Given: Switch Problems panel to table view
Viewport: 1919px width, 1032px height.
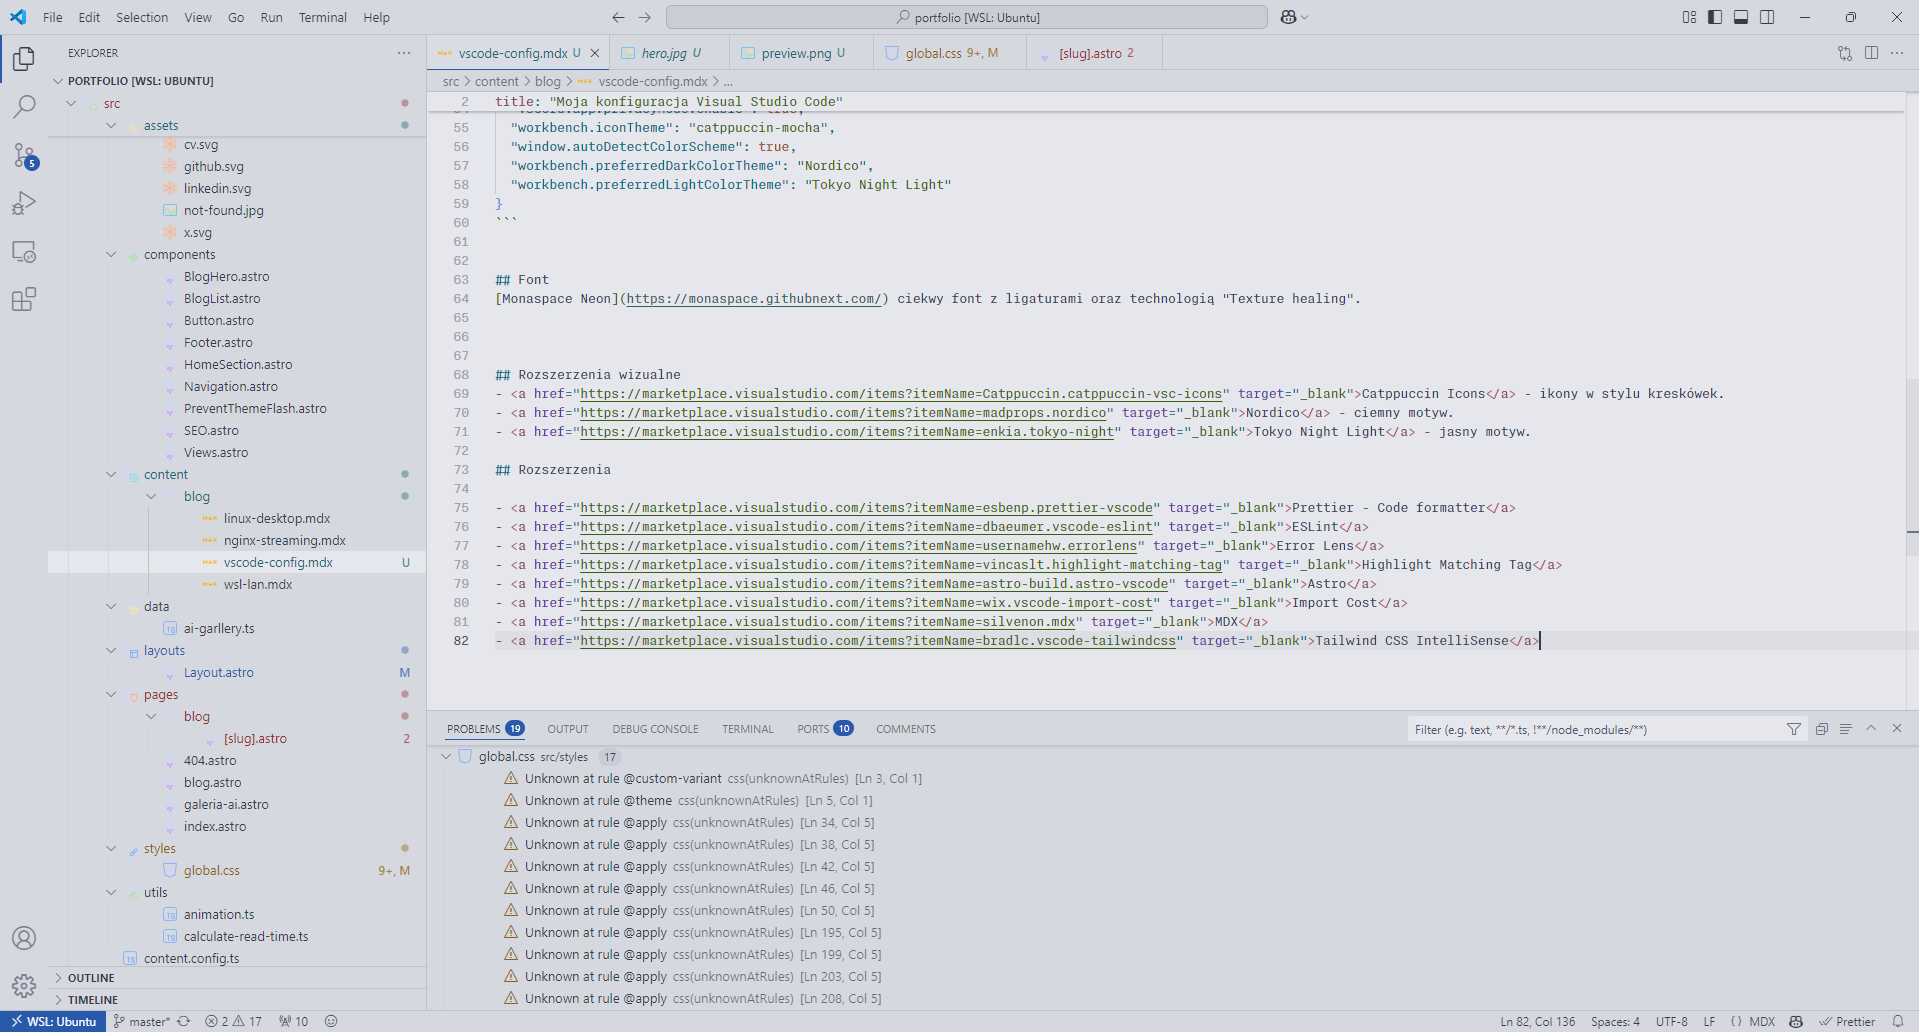Looking at the screenshot, I should [1846, 729].
